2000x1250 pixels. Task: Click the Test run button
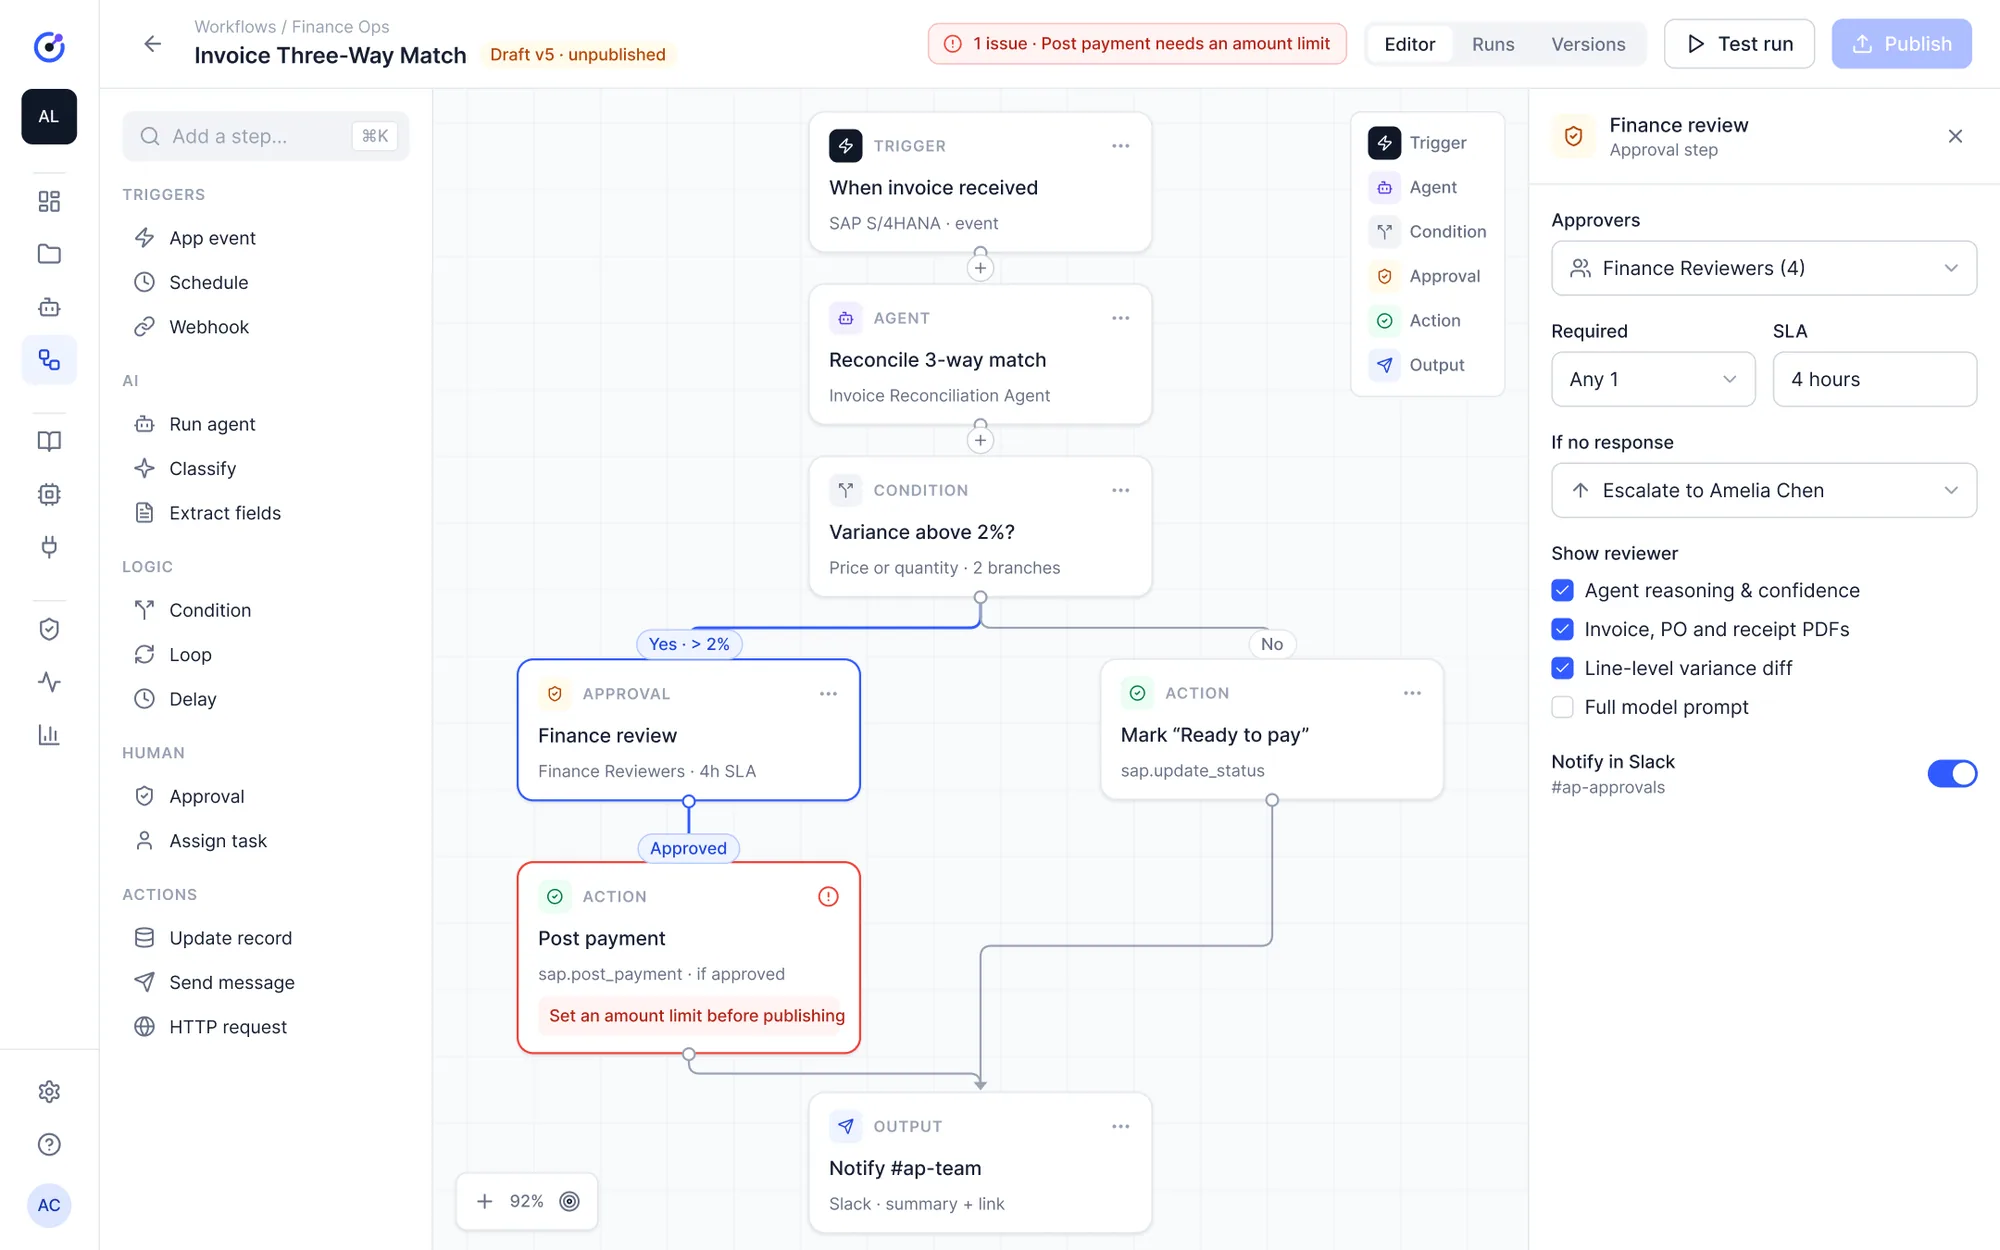pos(1739,44)
